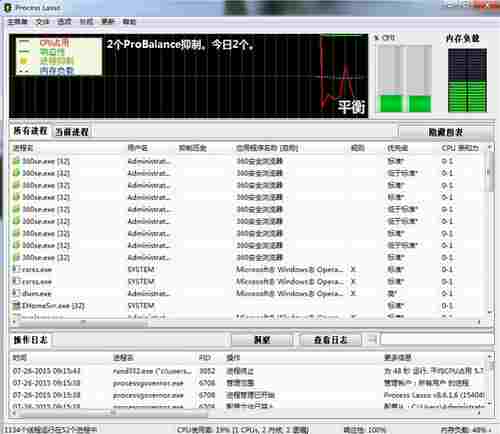Open the 视图 (View) menu
The height and width of the screenshot is (434, 500).
(x=86, y=22)
